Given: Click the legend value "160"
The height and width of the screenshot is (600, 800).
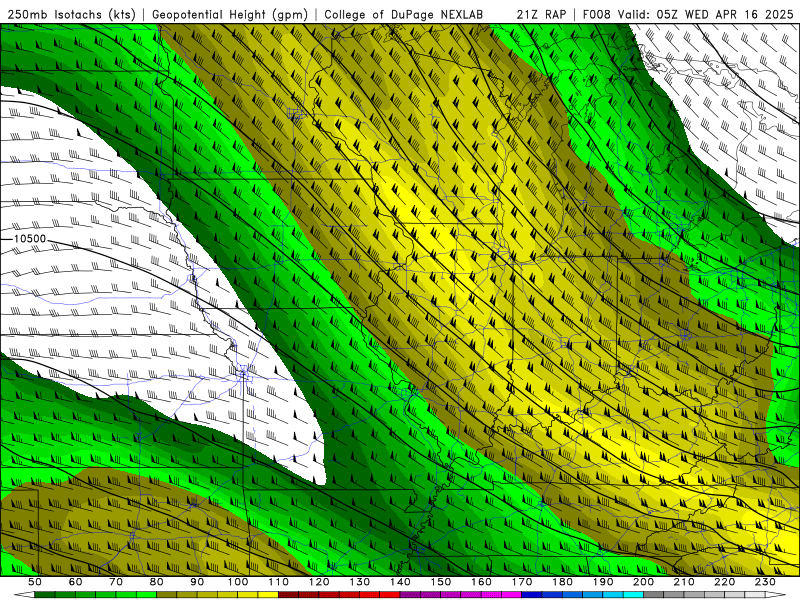Looking at the screenshot, I should click(481, 582).
